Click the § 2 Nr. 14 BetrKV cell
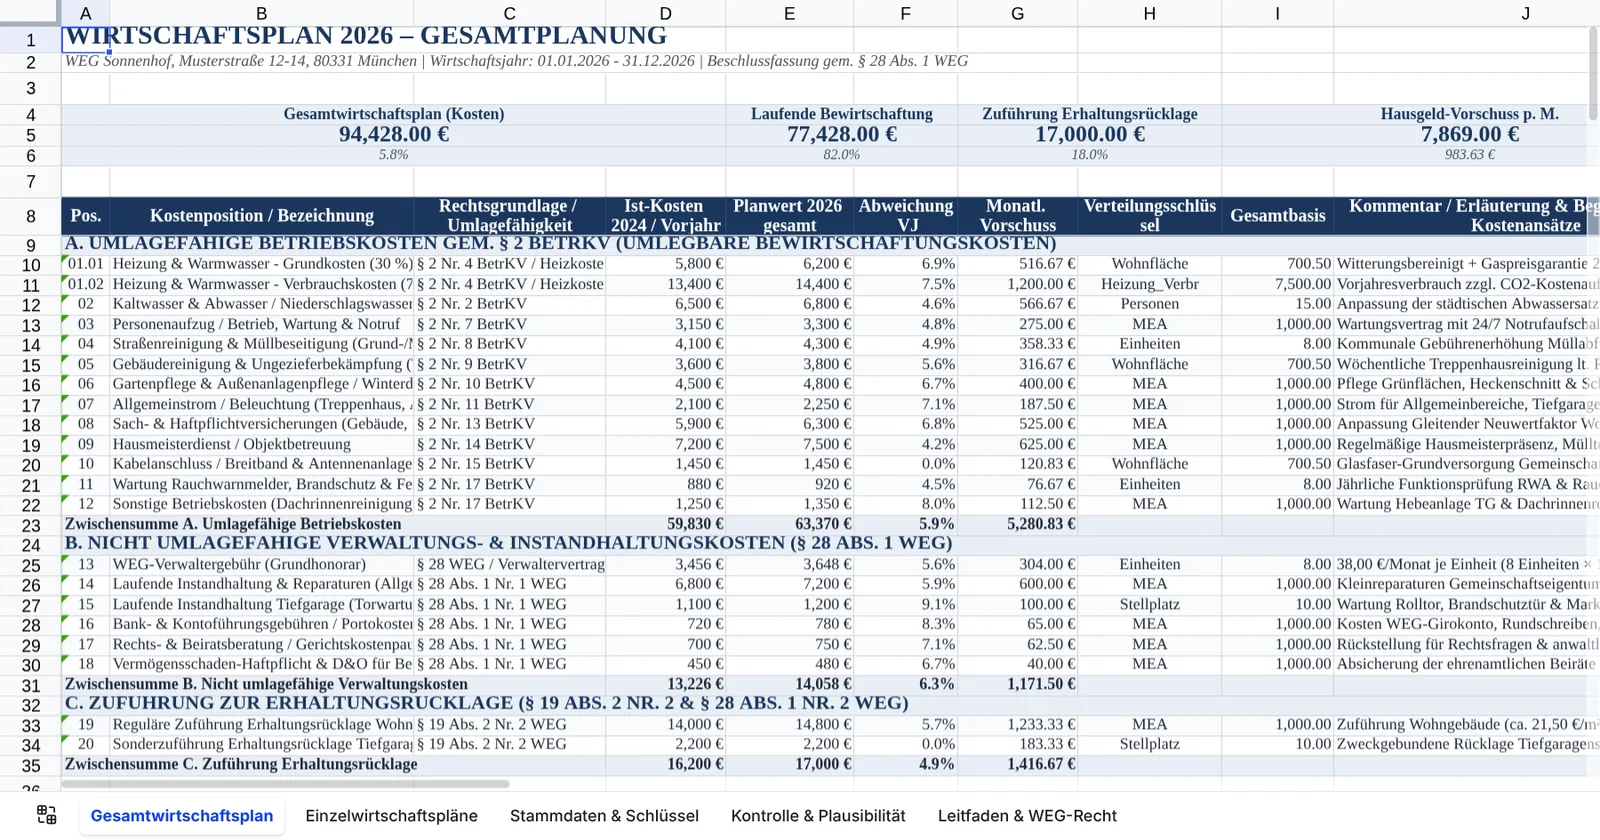Screen dimensions: 1600x840 (x=509, y=444)
